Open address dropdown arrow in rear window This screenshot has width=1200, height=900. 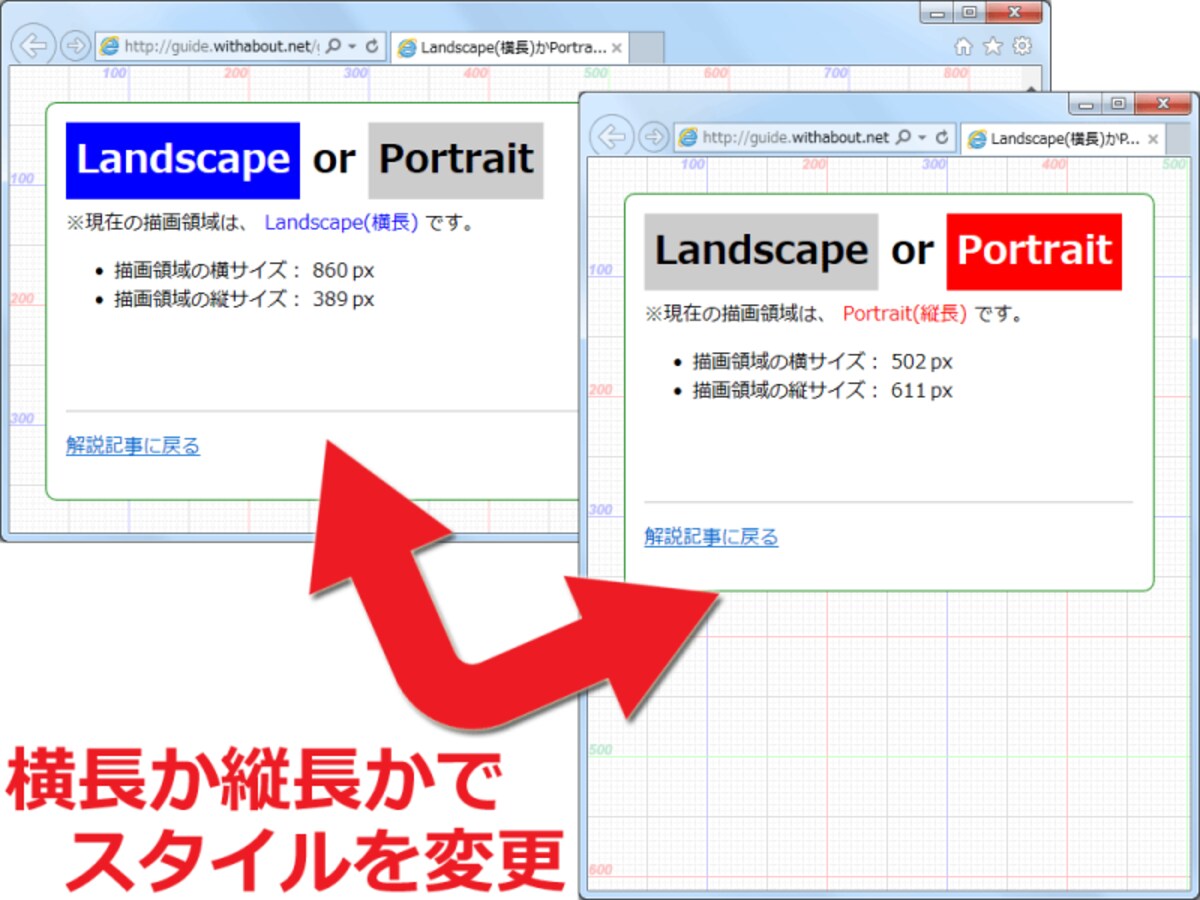click(x=353, y=47)
